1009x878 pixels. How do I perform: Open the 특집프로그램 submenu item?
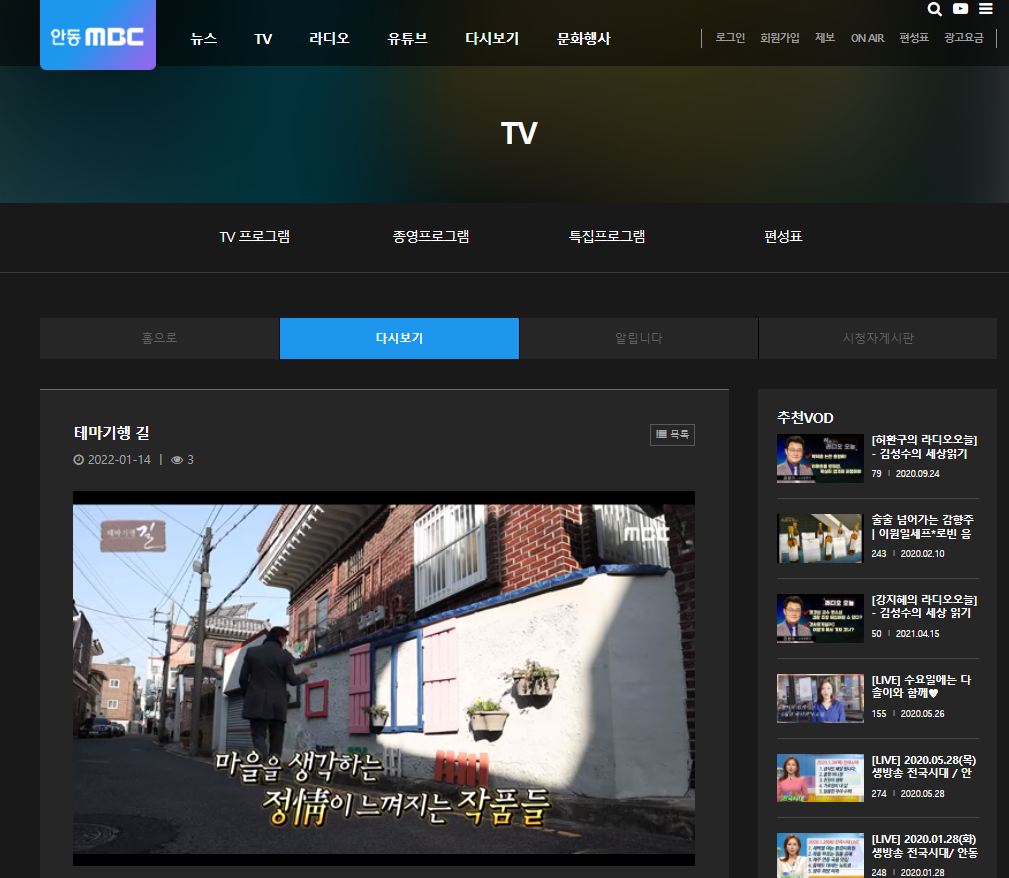607,237
